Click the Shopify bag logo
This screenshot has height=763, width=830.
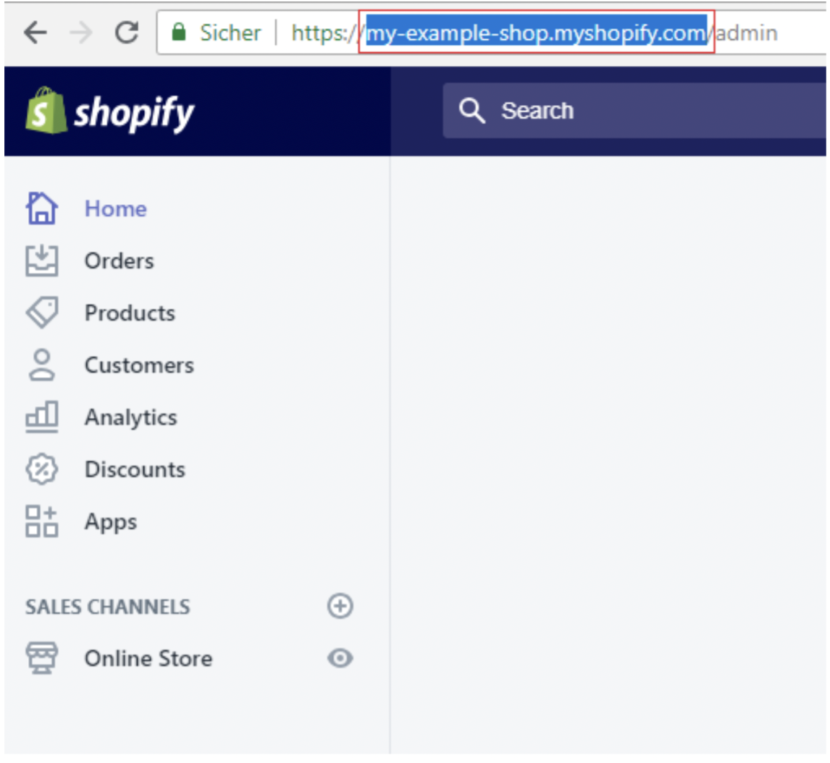(46, 110)
